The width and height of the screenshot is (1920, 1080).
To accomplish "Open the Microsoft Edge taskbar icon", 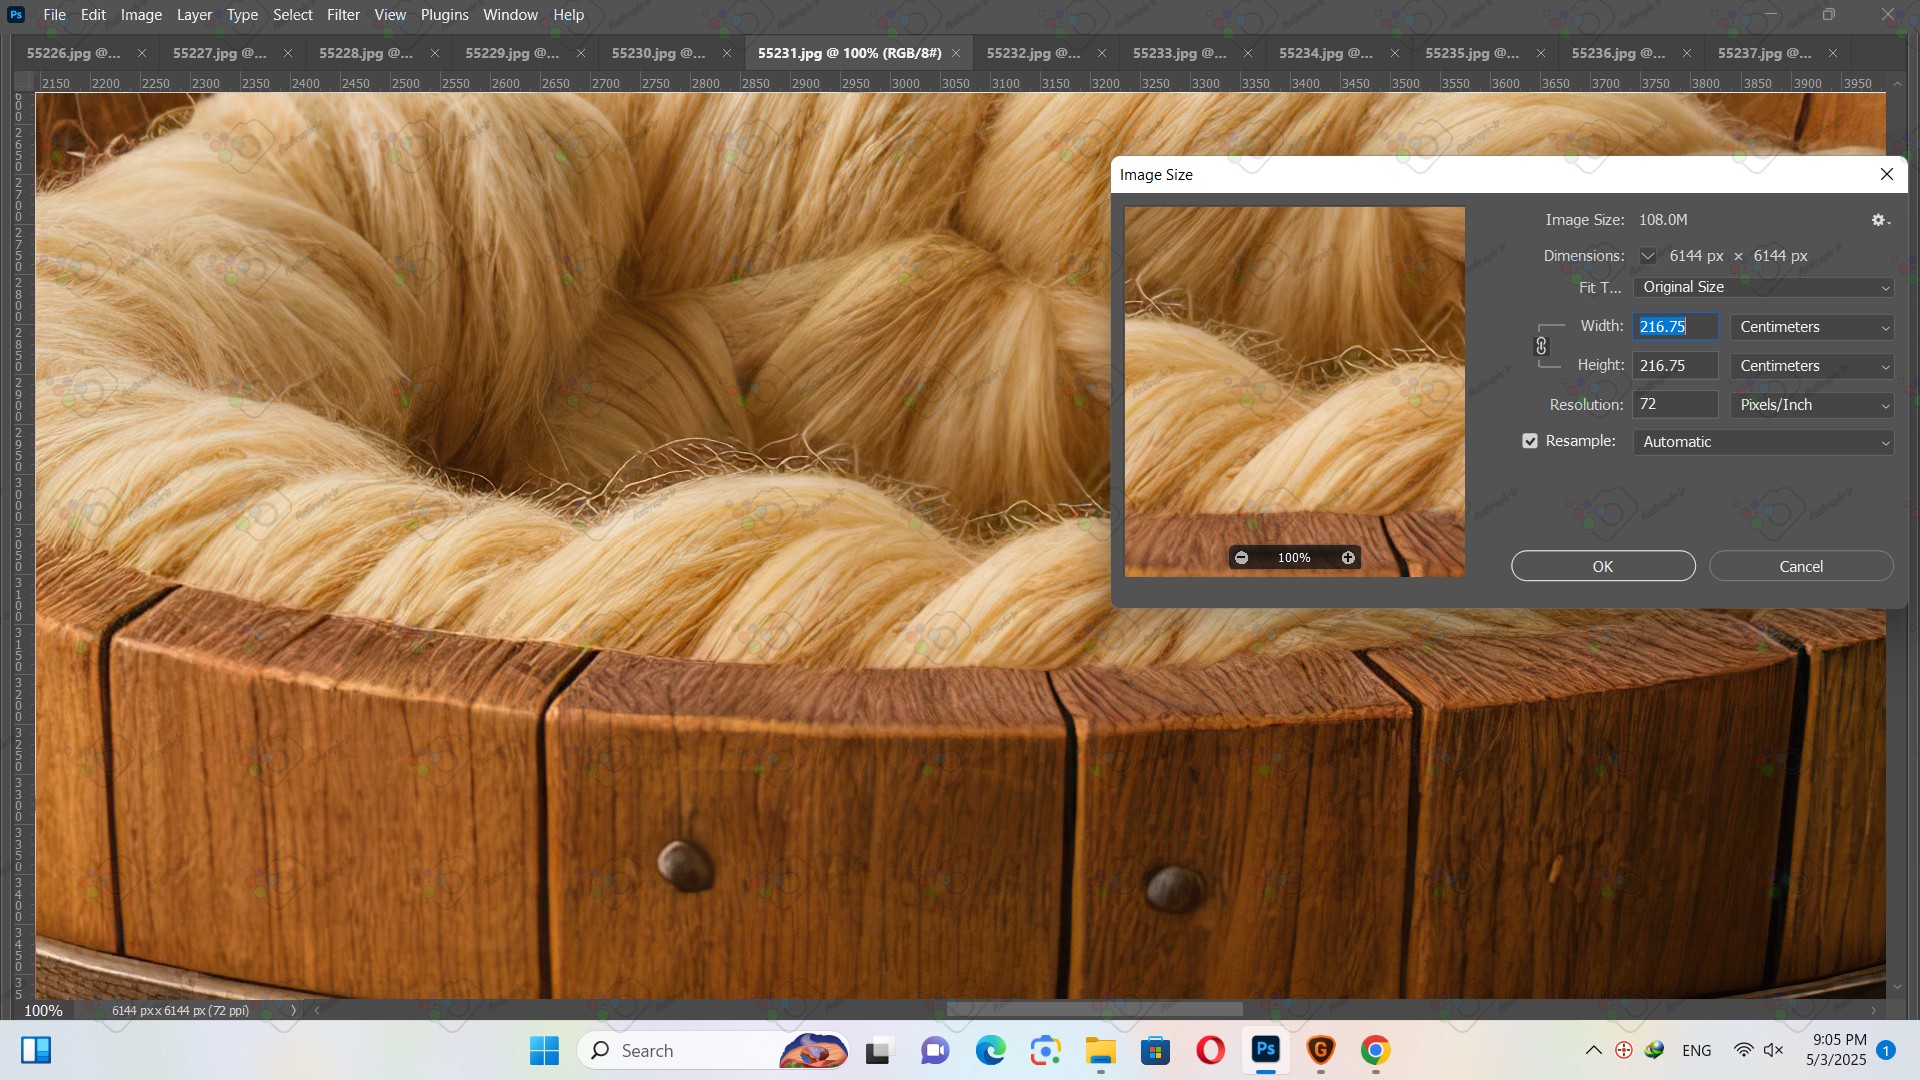I will (x=990, y=1050).
